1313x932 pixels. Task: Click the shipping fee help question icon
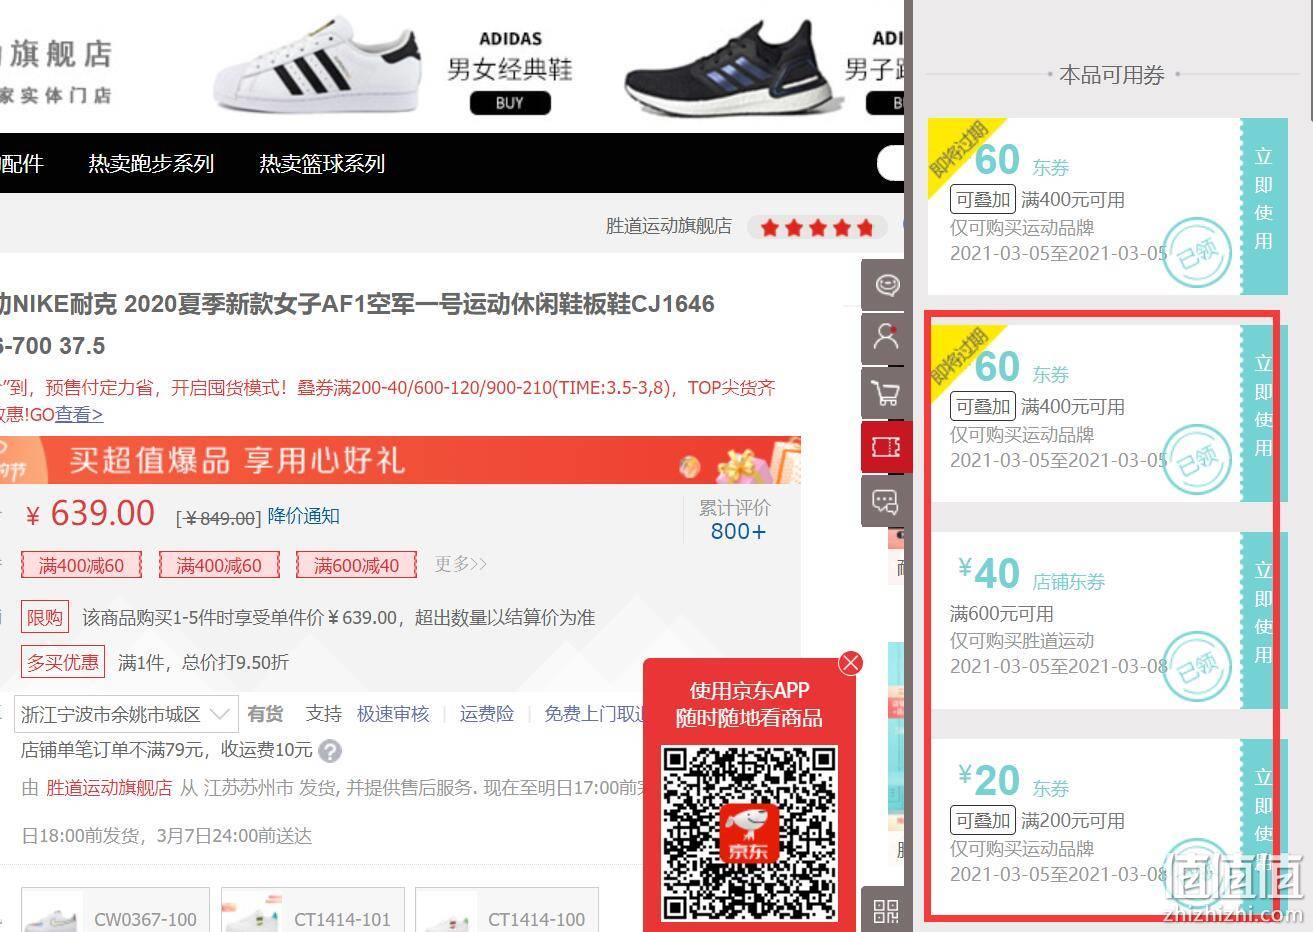(331, 751)
